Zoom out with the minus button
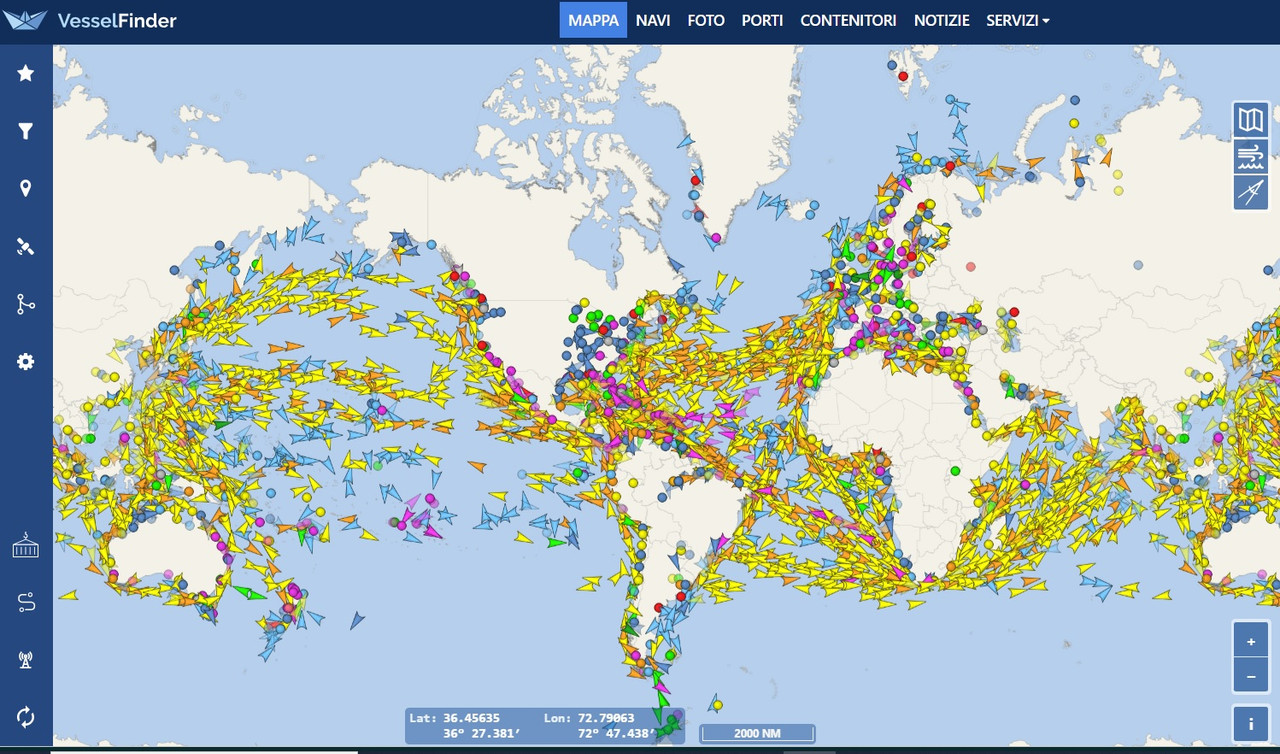Viewport: 1280px width, 754px height. pos(1251,676)
